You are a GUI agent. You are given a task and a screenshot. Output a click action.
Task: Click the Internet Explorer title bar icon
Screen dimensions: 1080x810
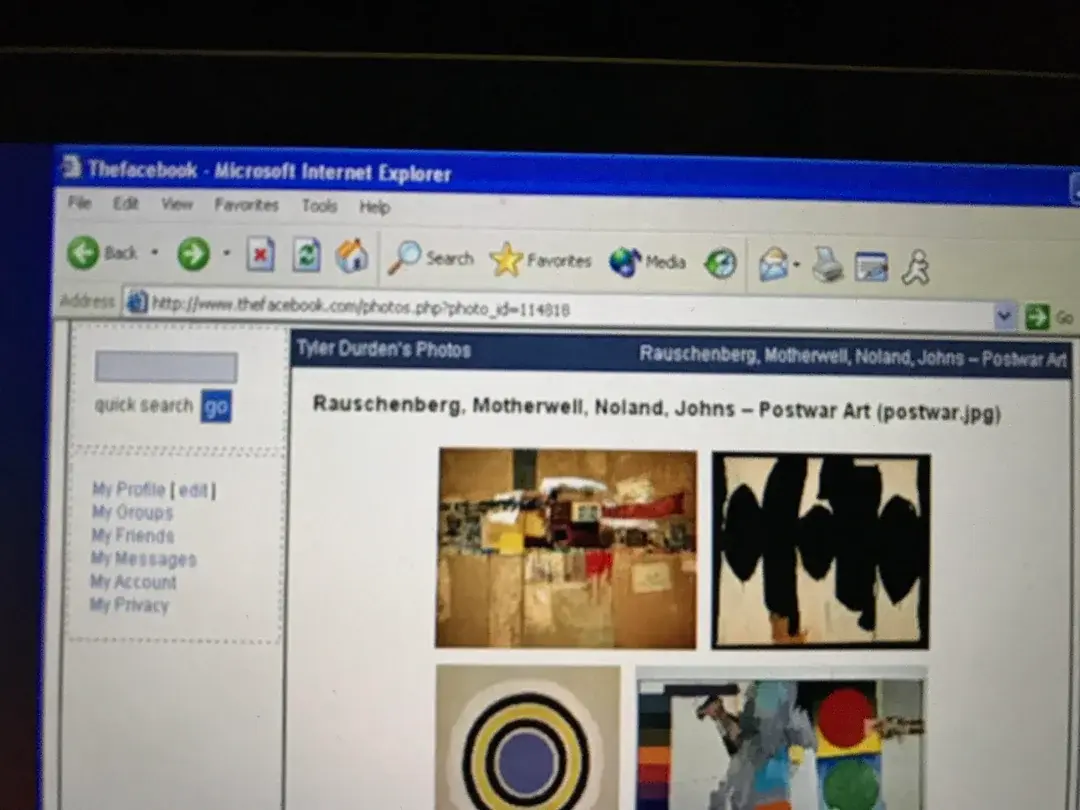(x=71, y=167)
